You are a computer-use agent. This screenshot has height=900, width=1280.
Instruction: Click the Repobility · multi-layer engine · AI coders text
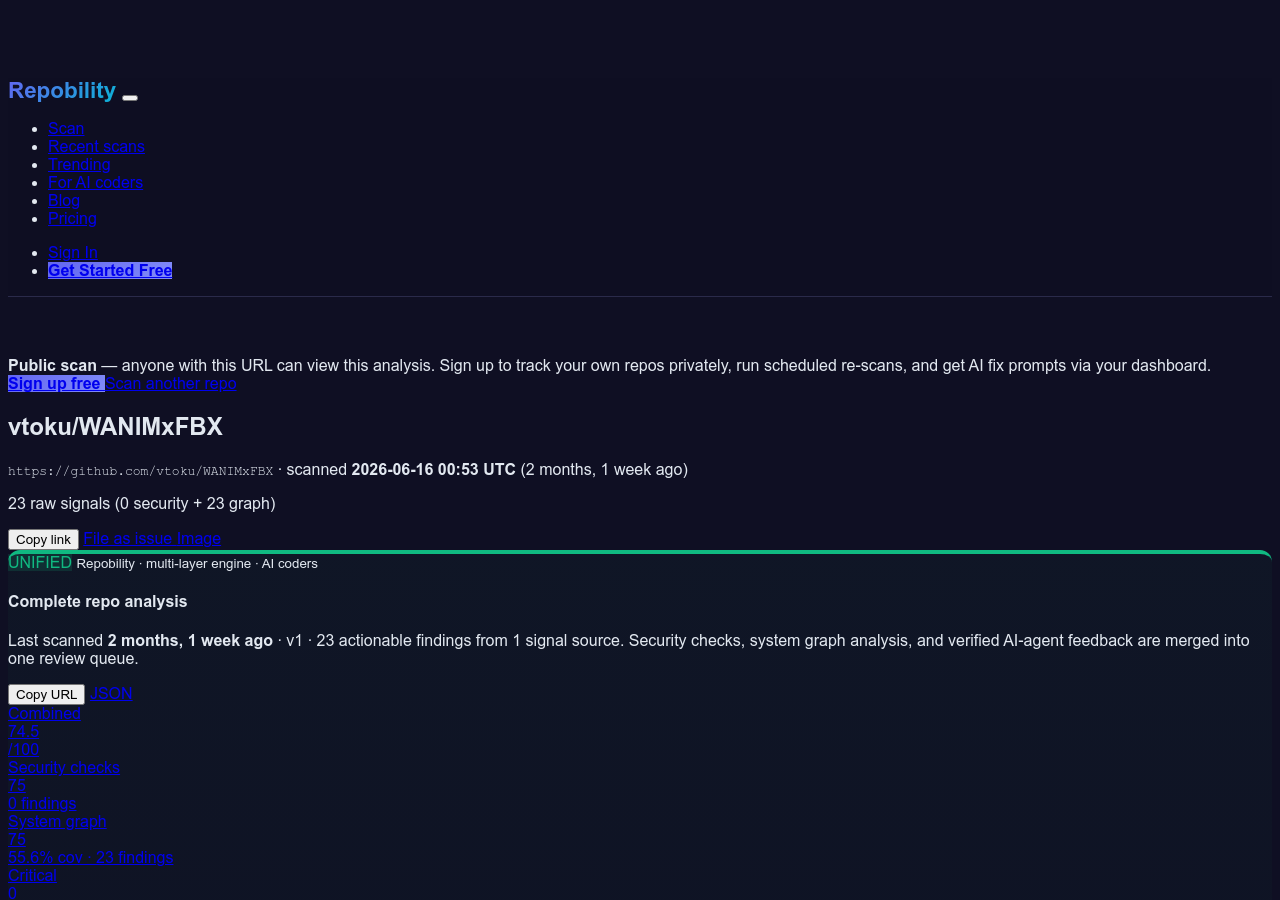tap(197, 563)
